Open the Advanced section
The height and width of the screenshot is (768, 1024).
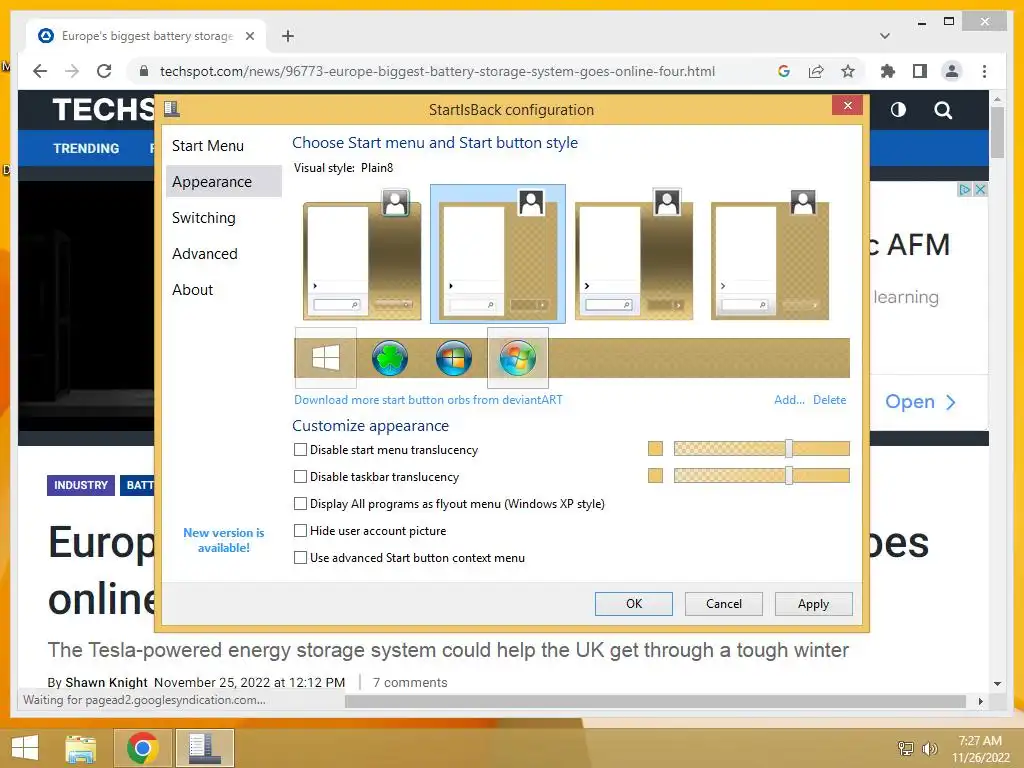223,253
